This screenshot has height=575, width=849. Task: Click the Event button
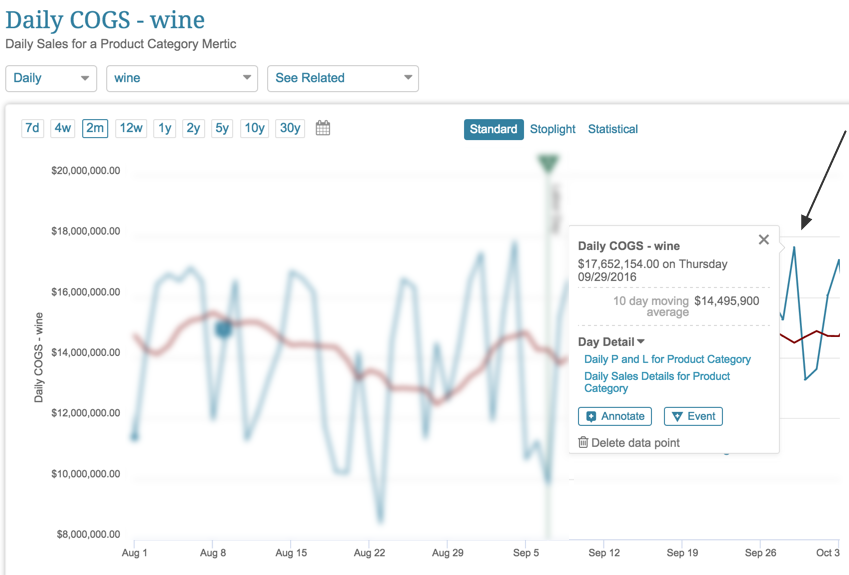693,416
